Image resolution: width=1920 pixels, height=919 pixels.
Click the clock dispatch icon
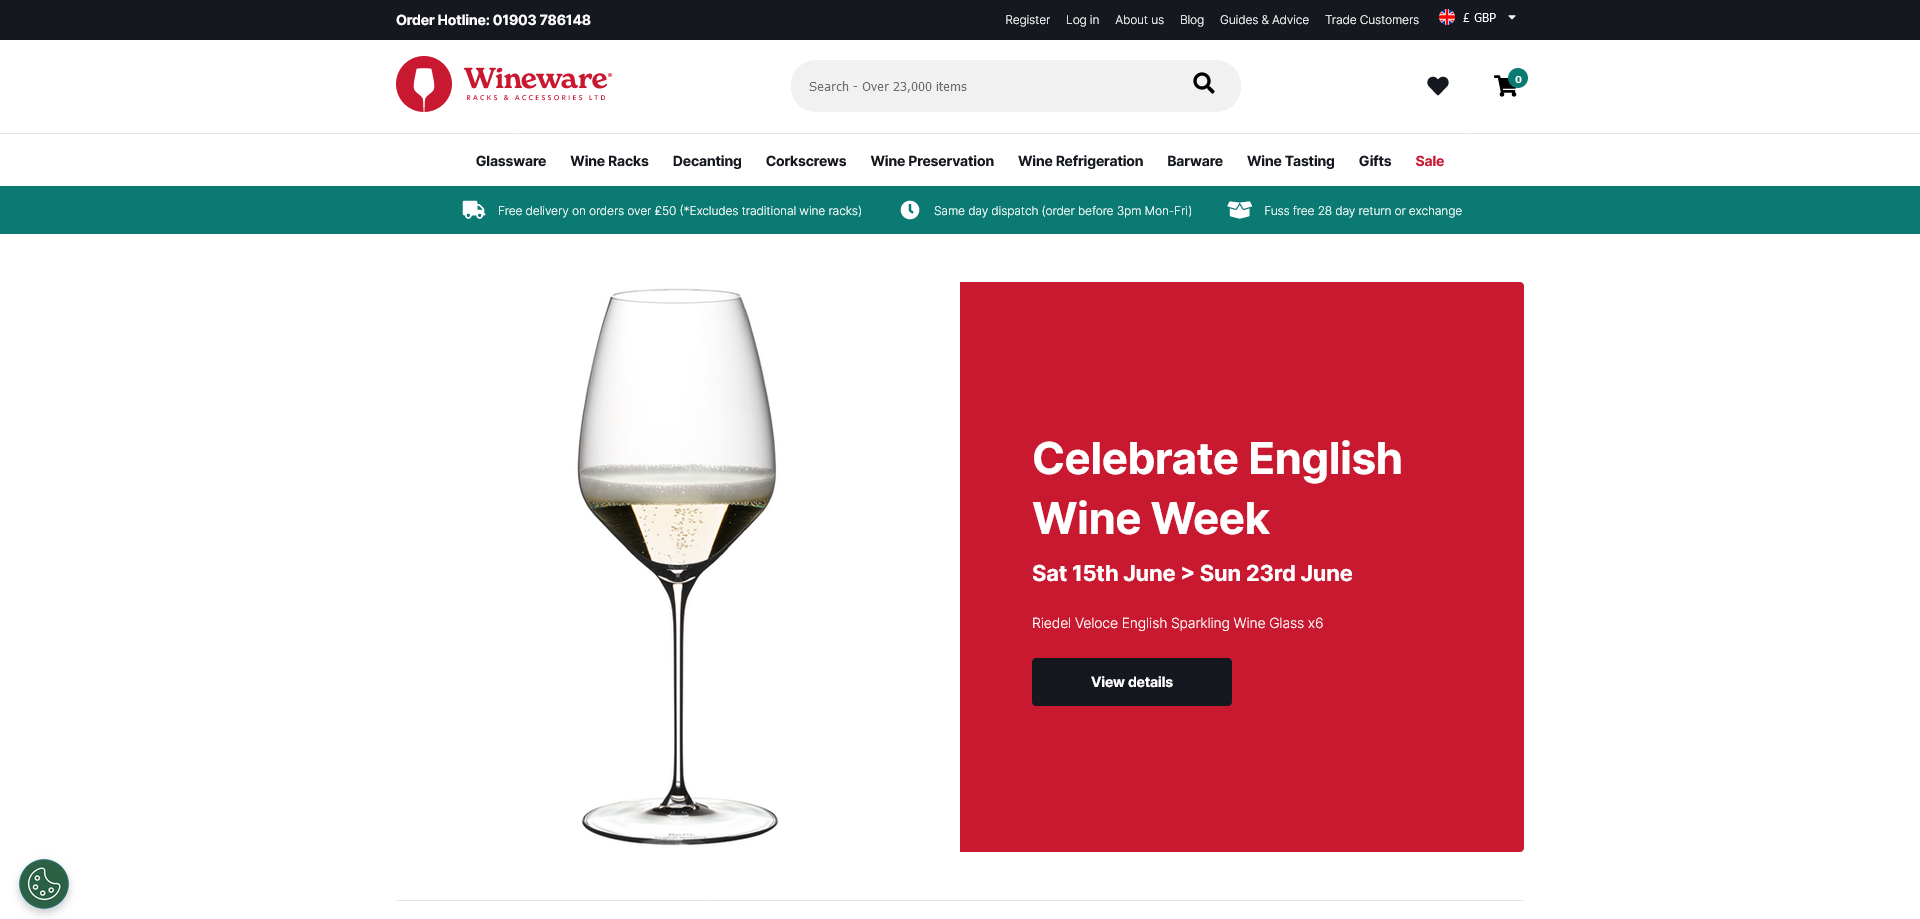pyautogui.click(x=910, y=210)
